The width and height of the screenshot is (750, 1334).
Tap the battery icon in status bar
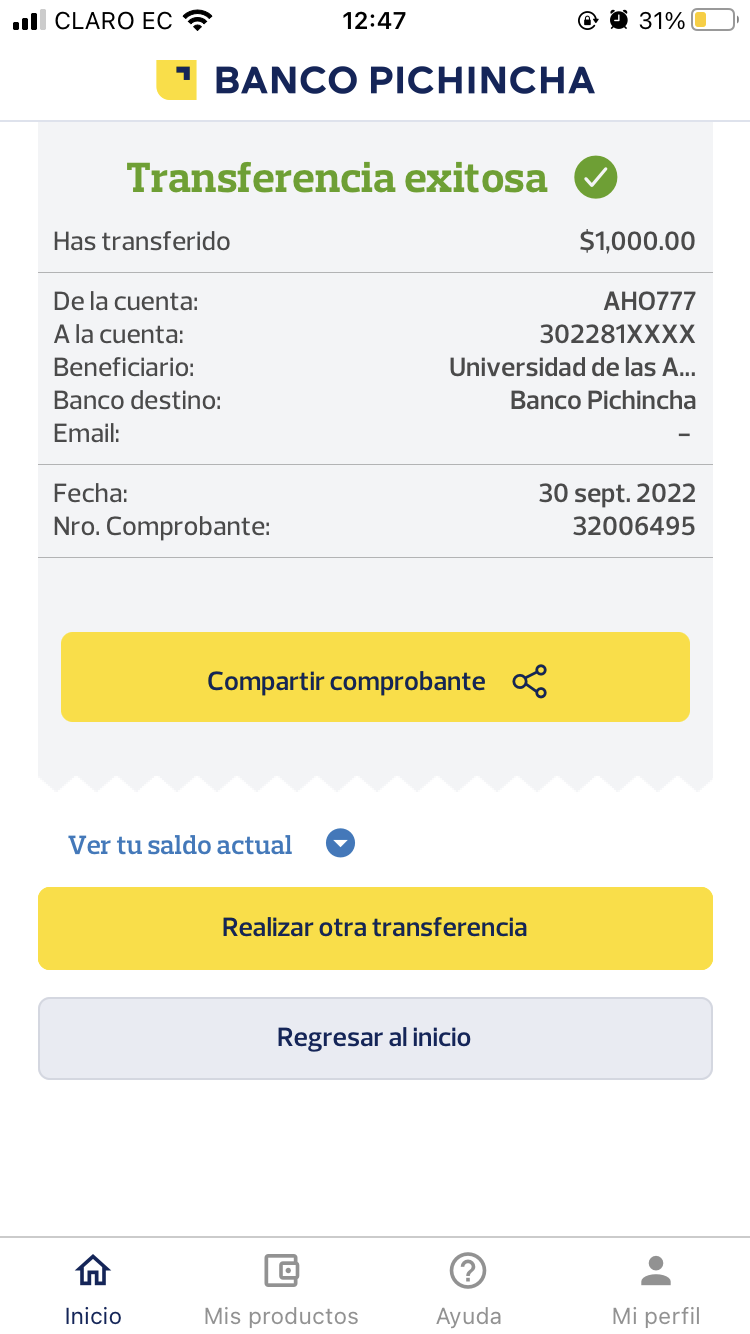(713, 20)
